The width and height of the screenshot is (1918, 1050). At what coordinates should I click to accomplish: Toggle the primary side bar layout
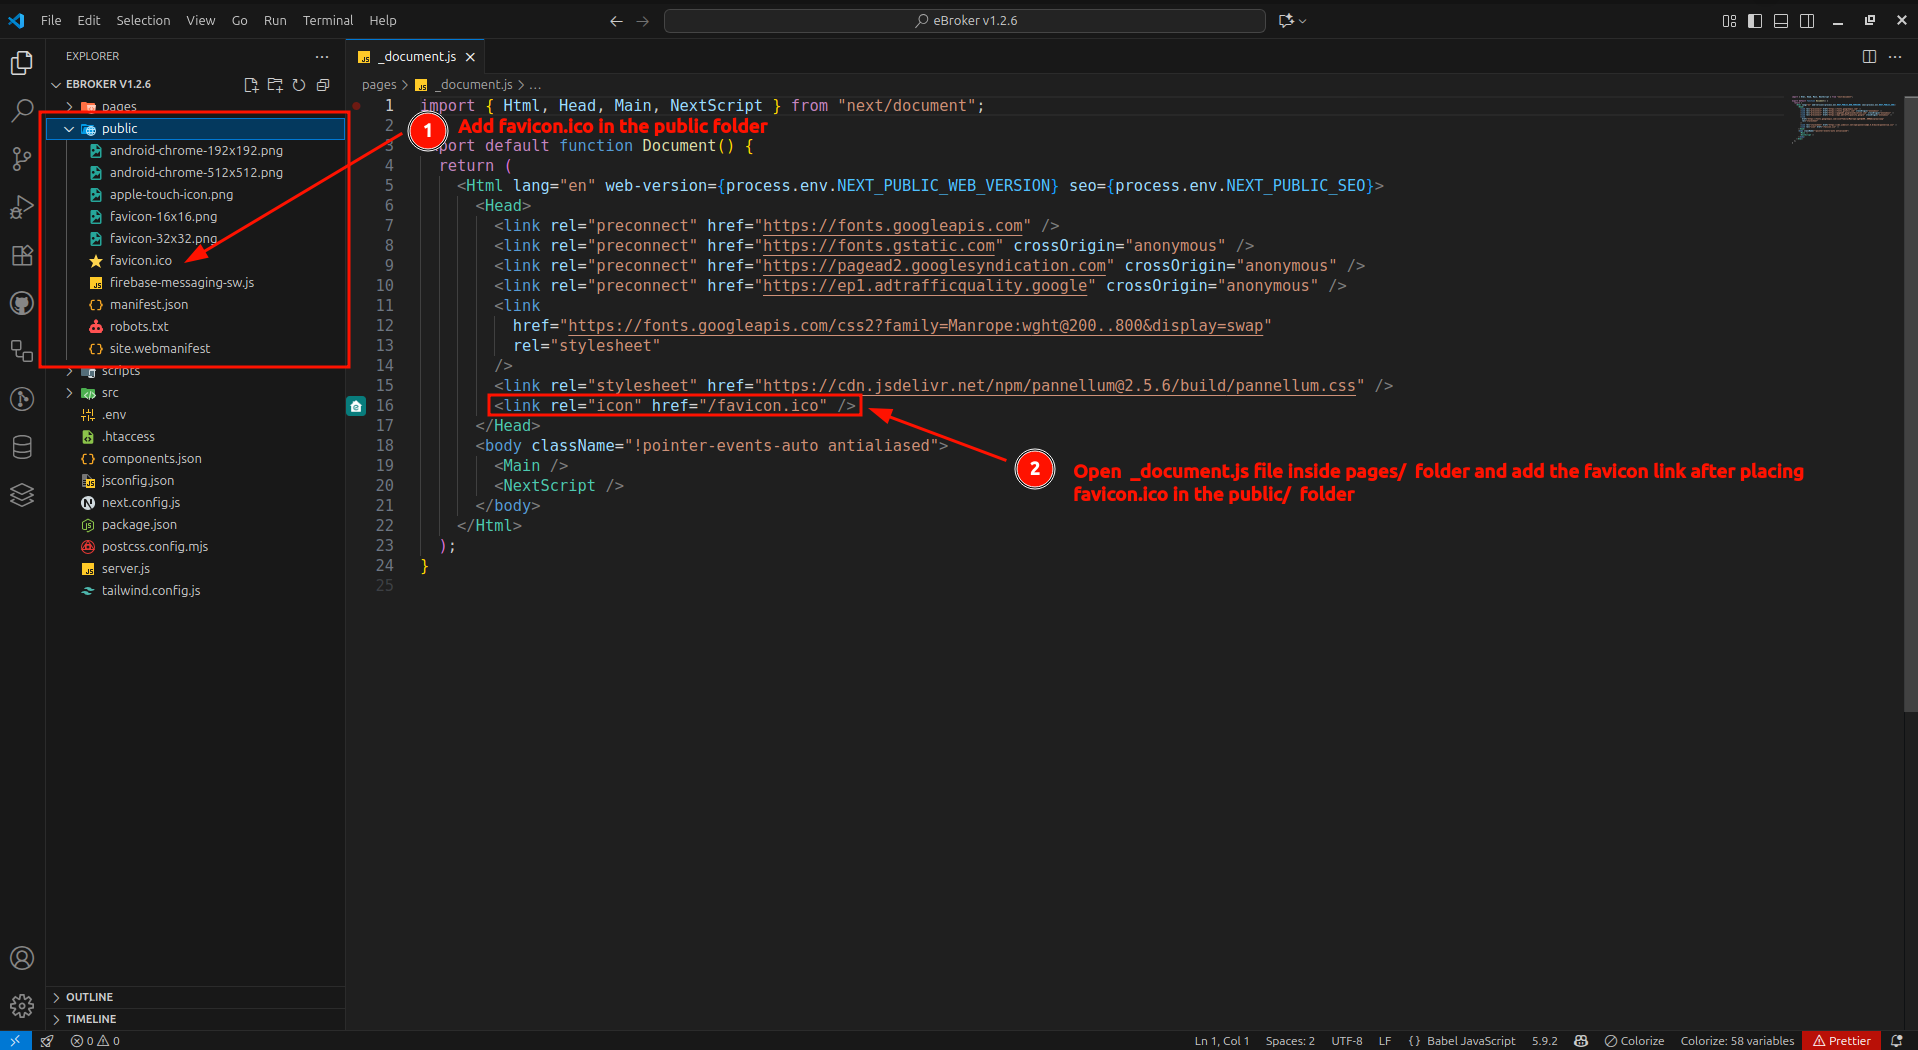1755,21
